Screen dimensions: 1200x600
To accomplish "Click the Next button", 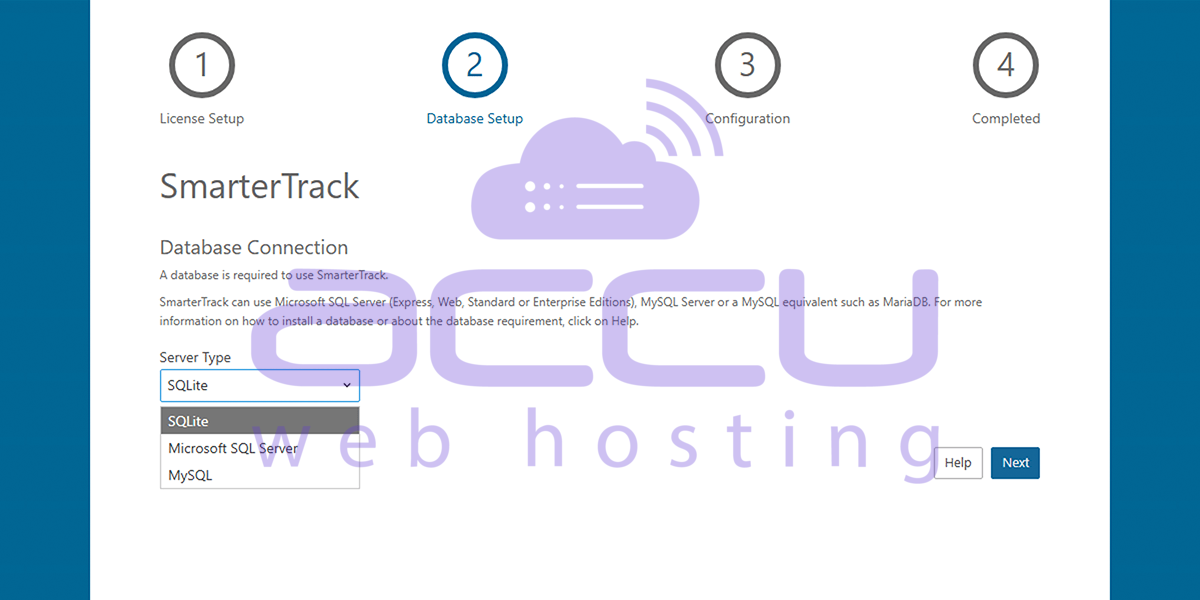I will 1015,463.
